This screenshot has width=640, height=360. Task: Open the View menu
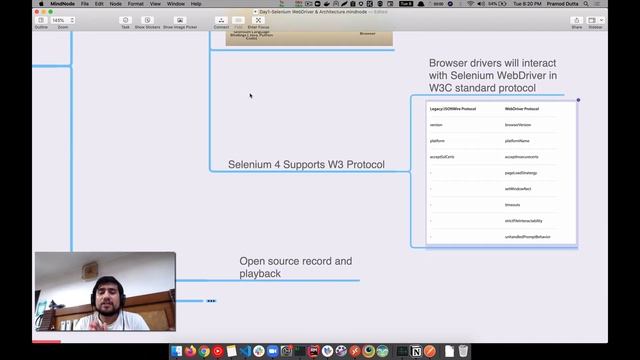pos(155,4)
